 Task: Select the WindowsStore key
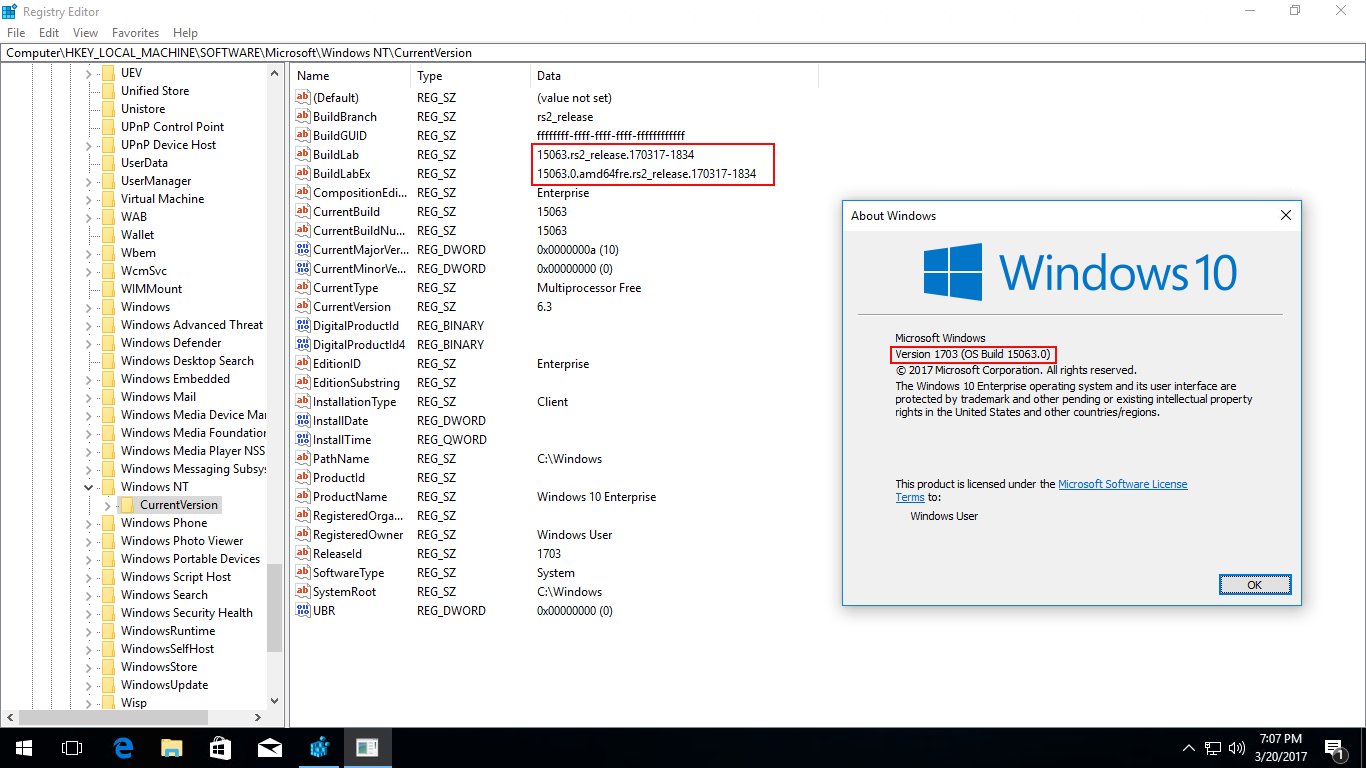pyautogui.click(x=159, y=667)
